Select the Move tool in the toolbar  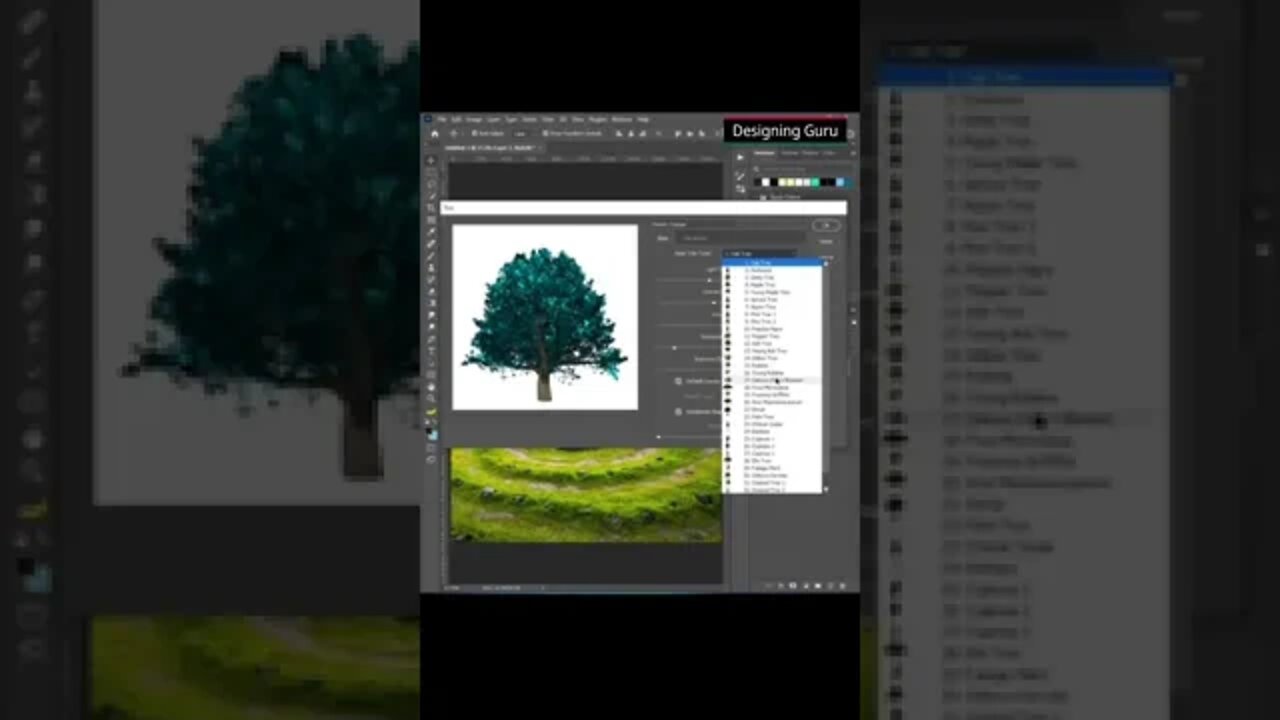pos(431,160)
